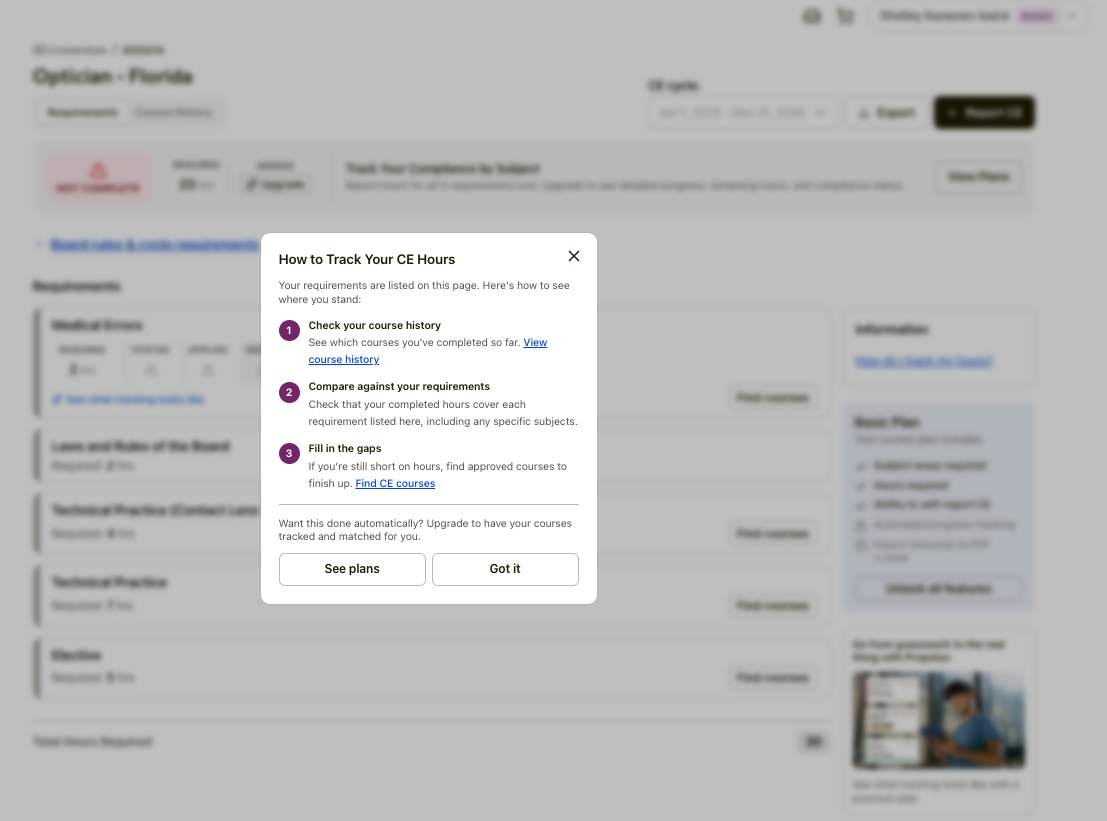
Task: Open the CE cycle date range dropdown
Action: pos(743,113)
